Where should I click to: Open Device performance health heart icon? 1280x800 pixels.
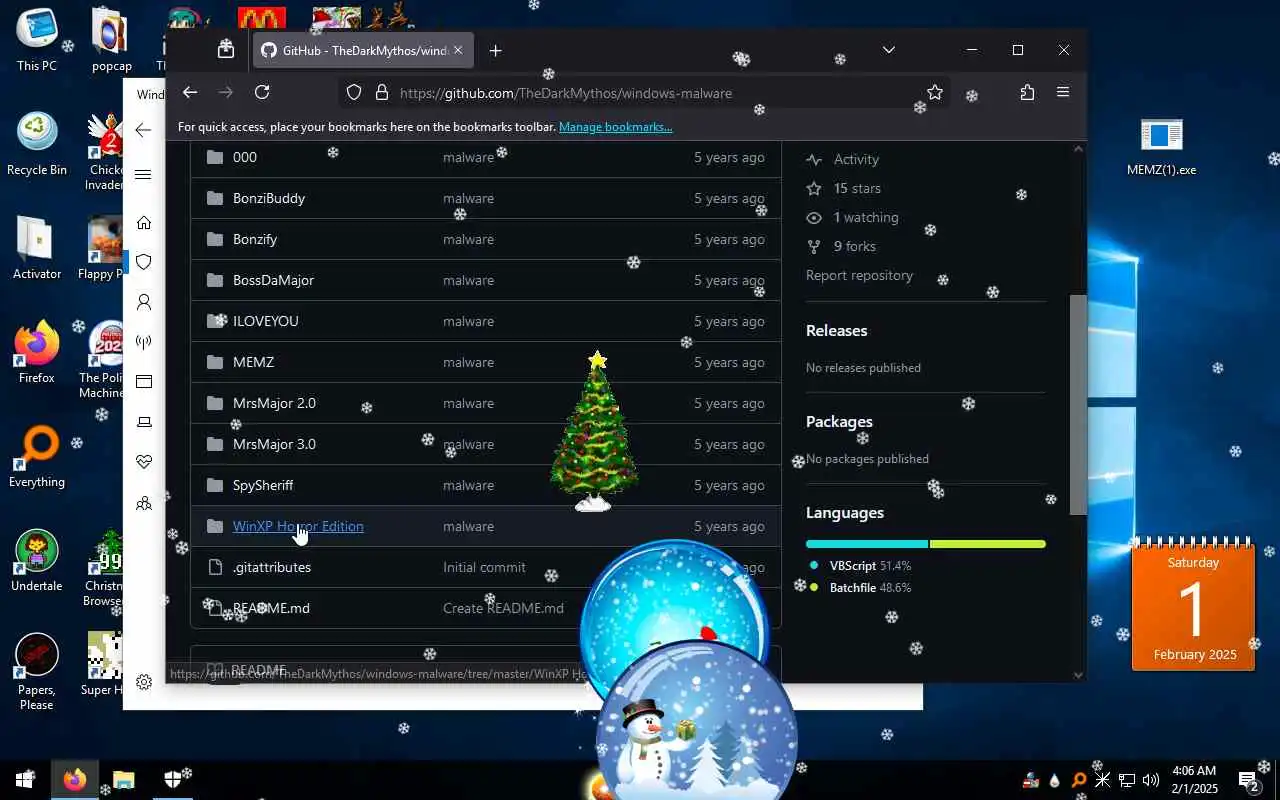tap(144, 462)
